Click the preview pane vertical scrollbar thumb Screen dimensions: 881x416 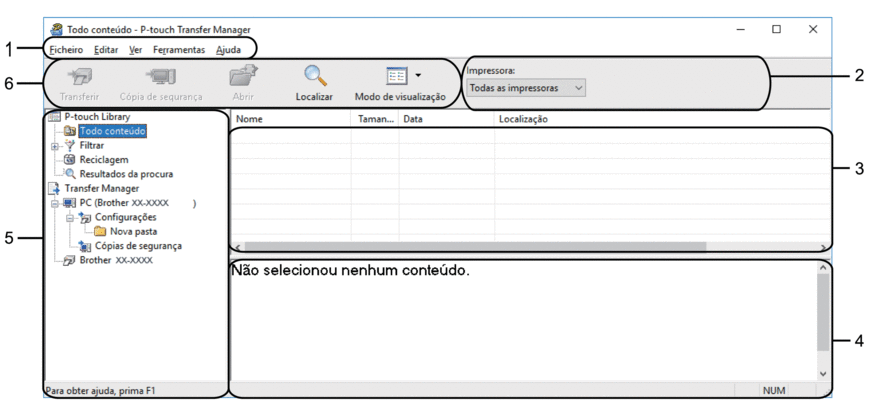pyautogui.click(x=823, y=313)
